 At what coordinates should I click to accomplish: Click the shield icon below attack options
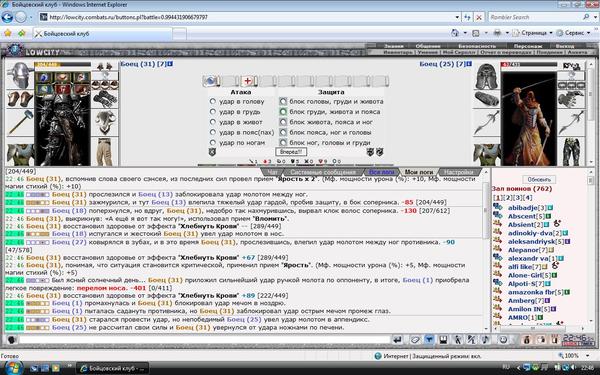pos(212,152)
